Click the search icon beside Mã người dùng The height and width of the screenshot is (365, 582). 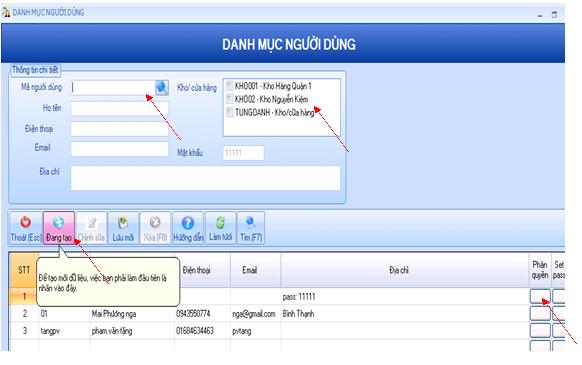(162, 88)
